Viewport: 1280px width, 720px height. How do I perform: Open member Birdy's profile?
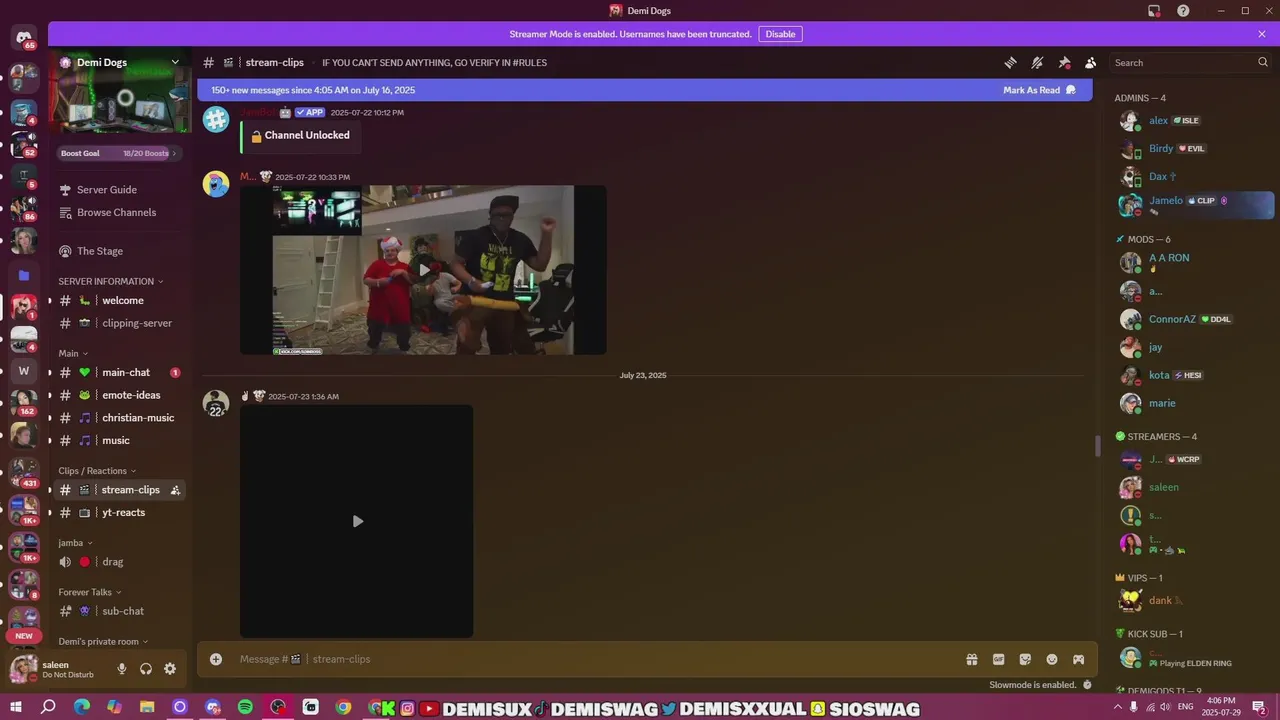(x=1195, y=148)
